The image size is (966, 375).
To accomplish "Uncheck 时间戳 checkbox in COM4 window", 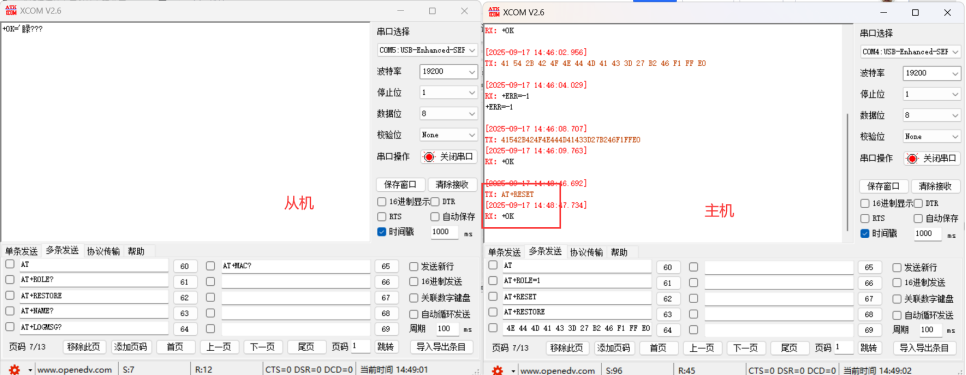I will (864, 234).
